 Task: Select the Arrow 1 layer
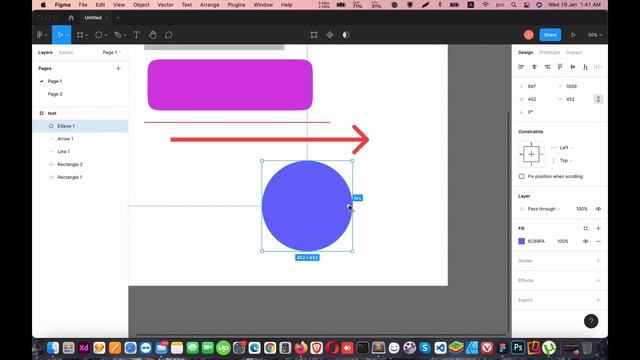click(80, 139)
